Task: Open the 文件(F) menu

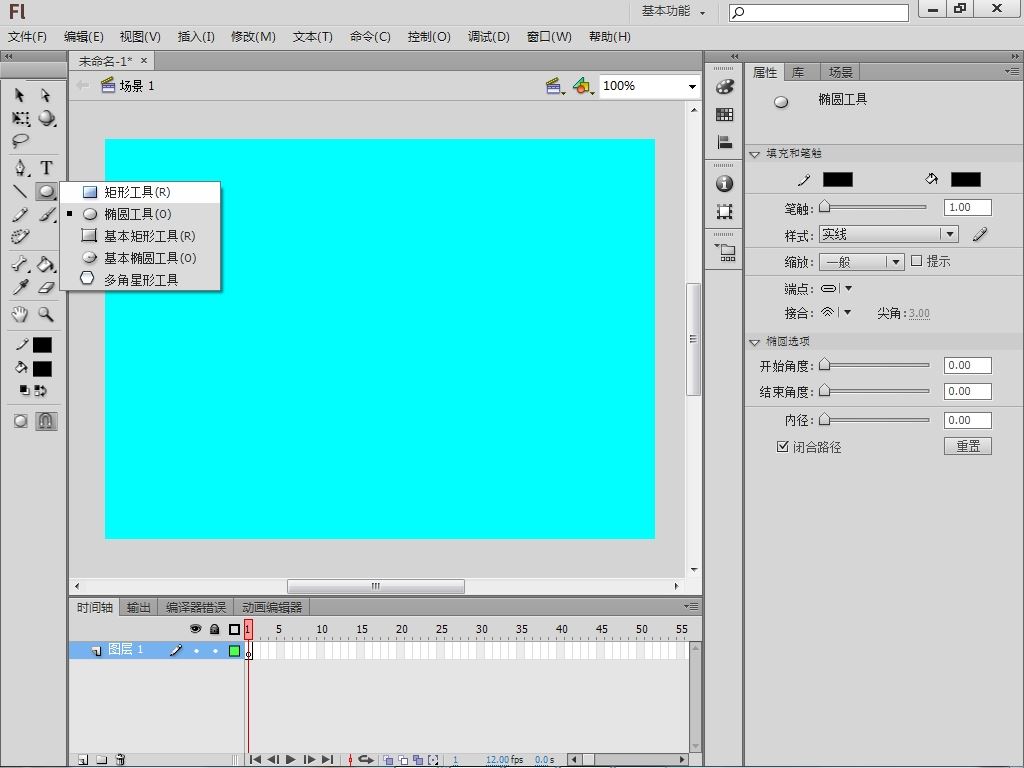Action: [27, 37]
